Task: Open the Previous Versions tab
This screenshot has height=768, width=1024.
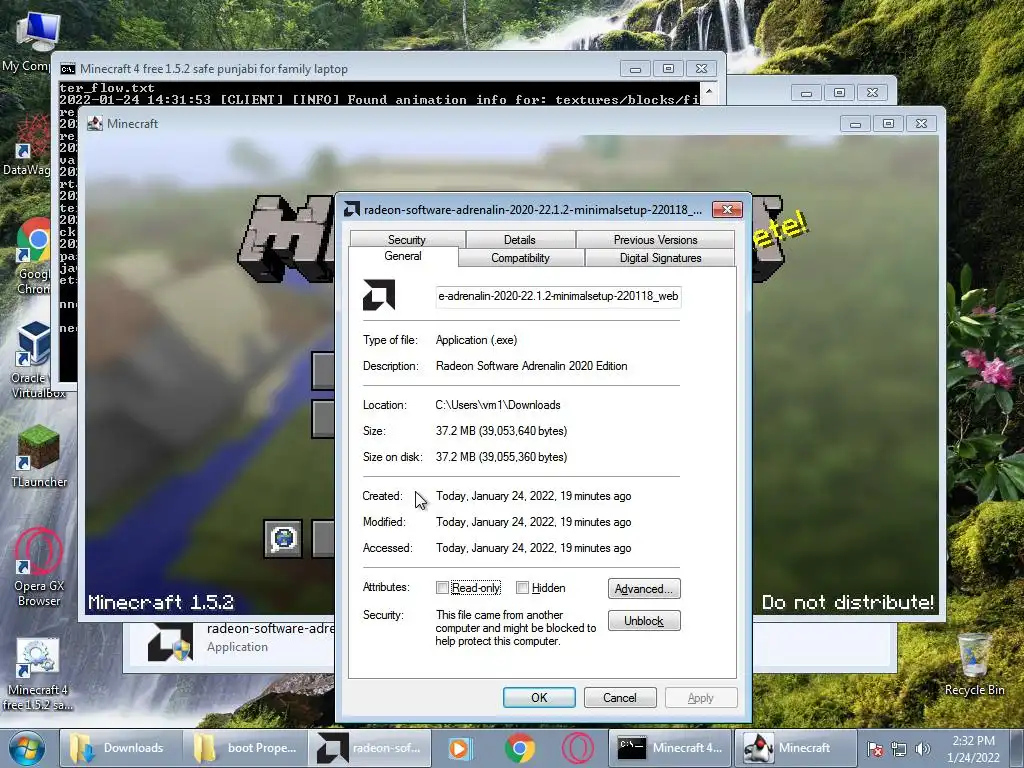Action: click(x=655, y=239)
